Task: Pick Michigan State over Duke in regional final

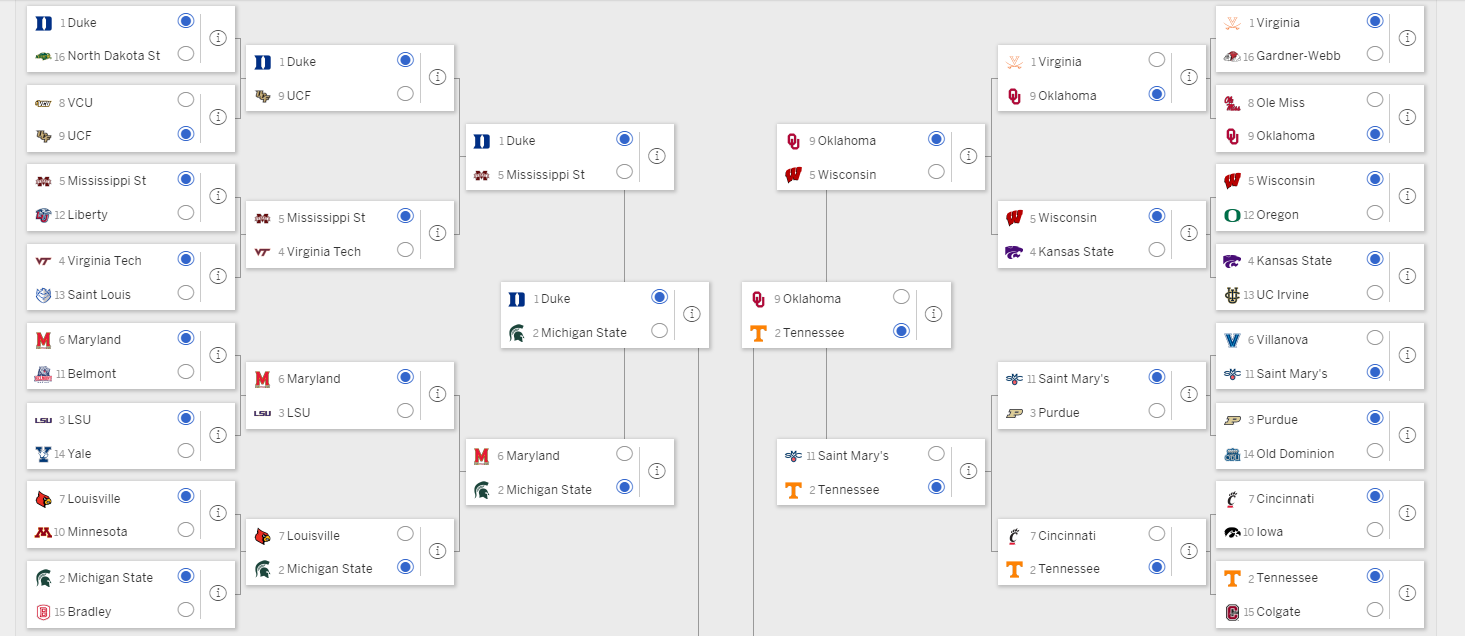Action: coord(660,331)
